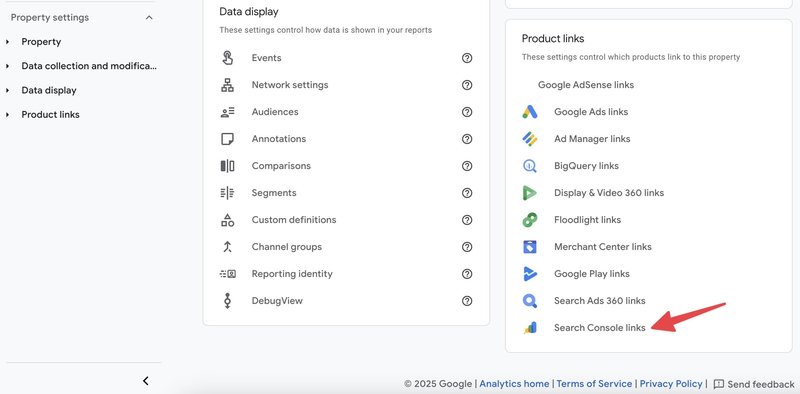Screen dimensions: 800x394
Task: Expand the Property tree arrow
Action: pyautogui.click(x=7, y=42)
